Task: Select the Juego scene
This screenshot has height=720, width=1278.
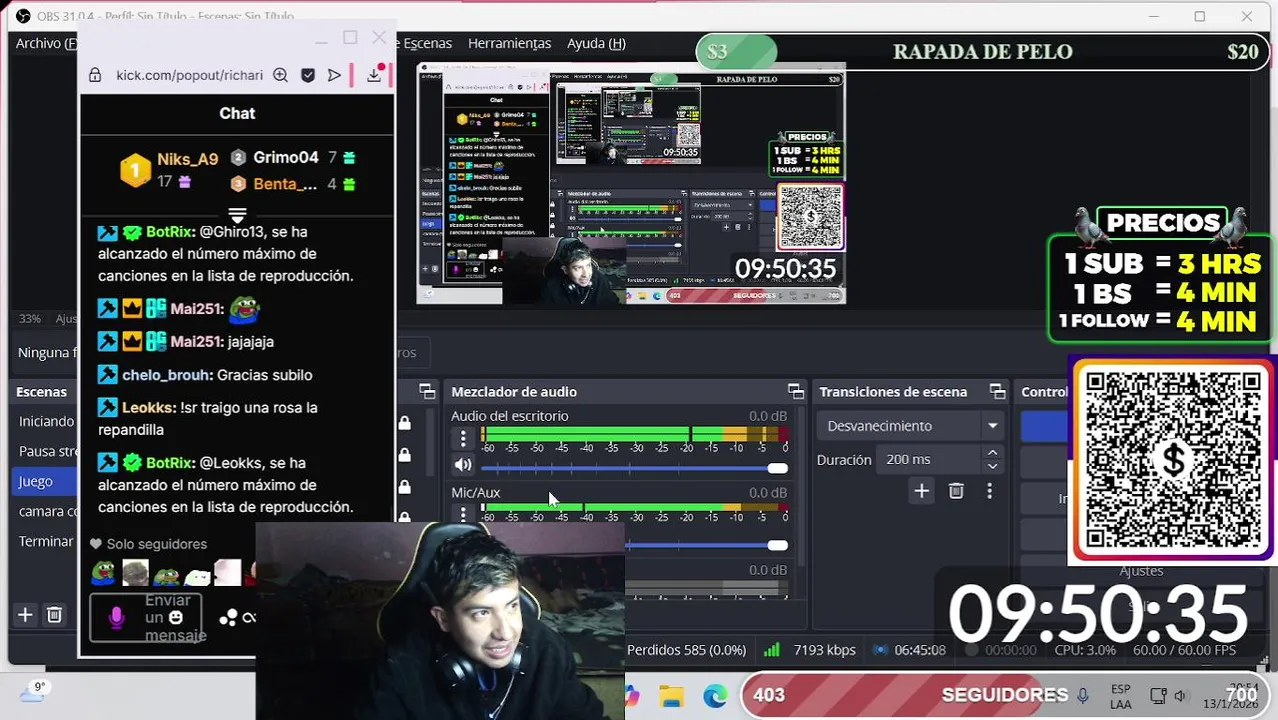Action: 46,481
